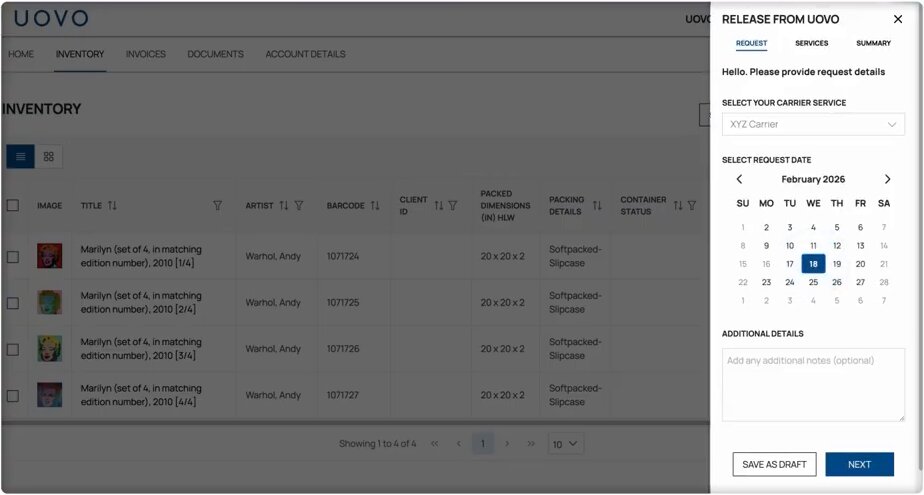Switch to the Summary step tab
Viewport: 924px width, 495px height.
point(873,44)
